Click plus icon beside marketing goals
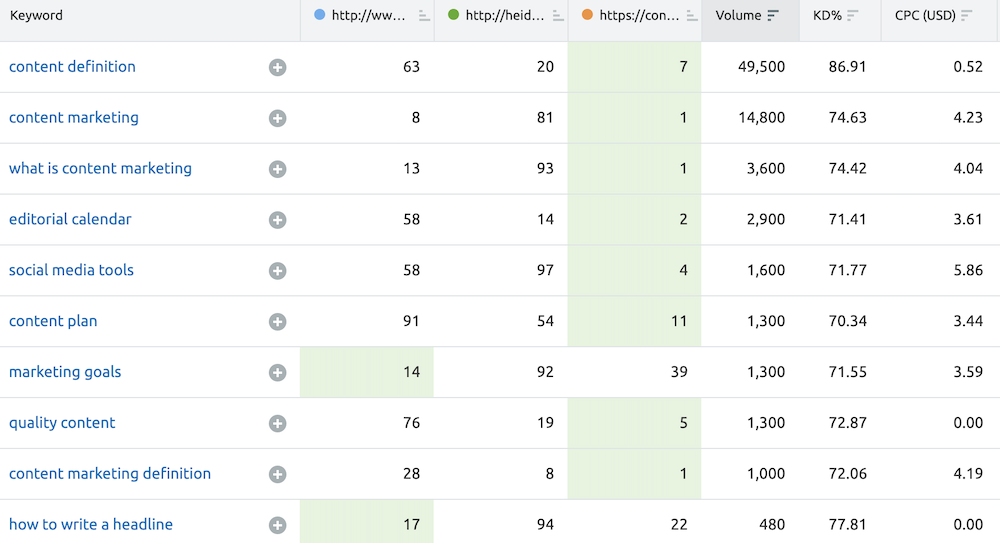Screen dimensions: 1000x543 click(277, 373)
